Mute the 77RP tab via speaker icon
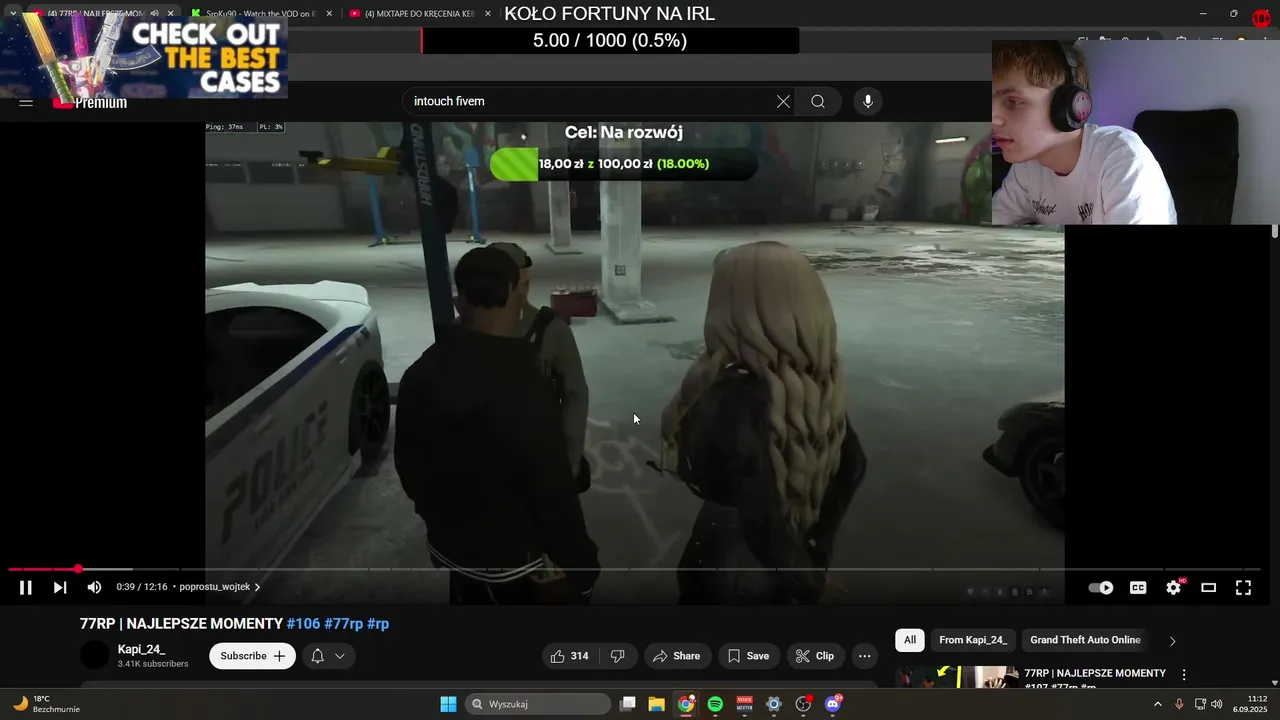The height and width of the screenshot is (720, 1280). click(x=154, y=14)
